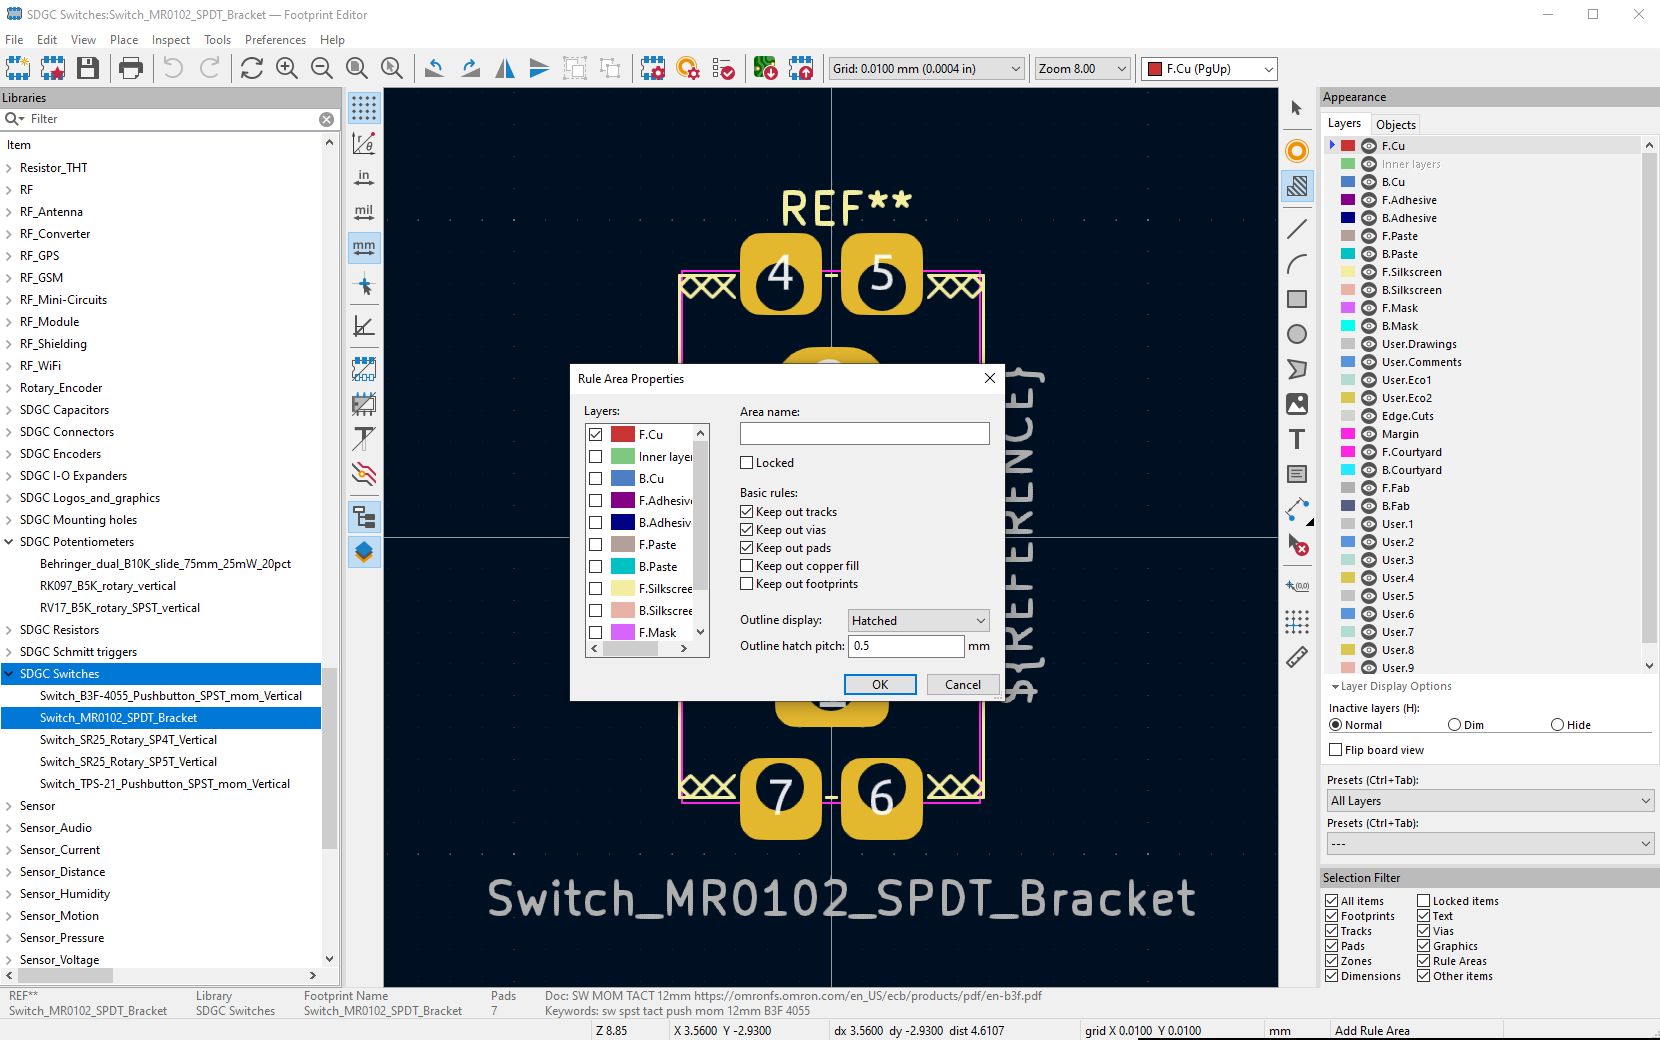Image resolution: width=1660 pixels, height=1040 pixels.
Task: Open the Outline display Hatched dropdown
Action: [x=918, y=621]
